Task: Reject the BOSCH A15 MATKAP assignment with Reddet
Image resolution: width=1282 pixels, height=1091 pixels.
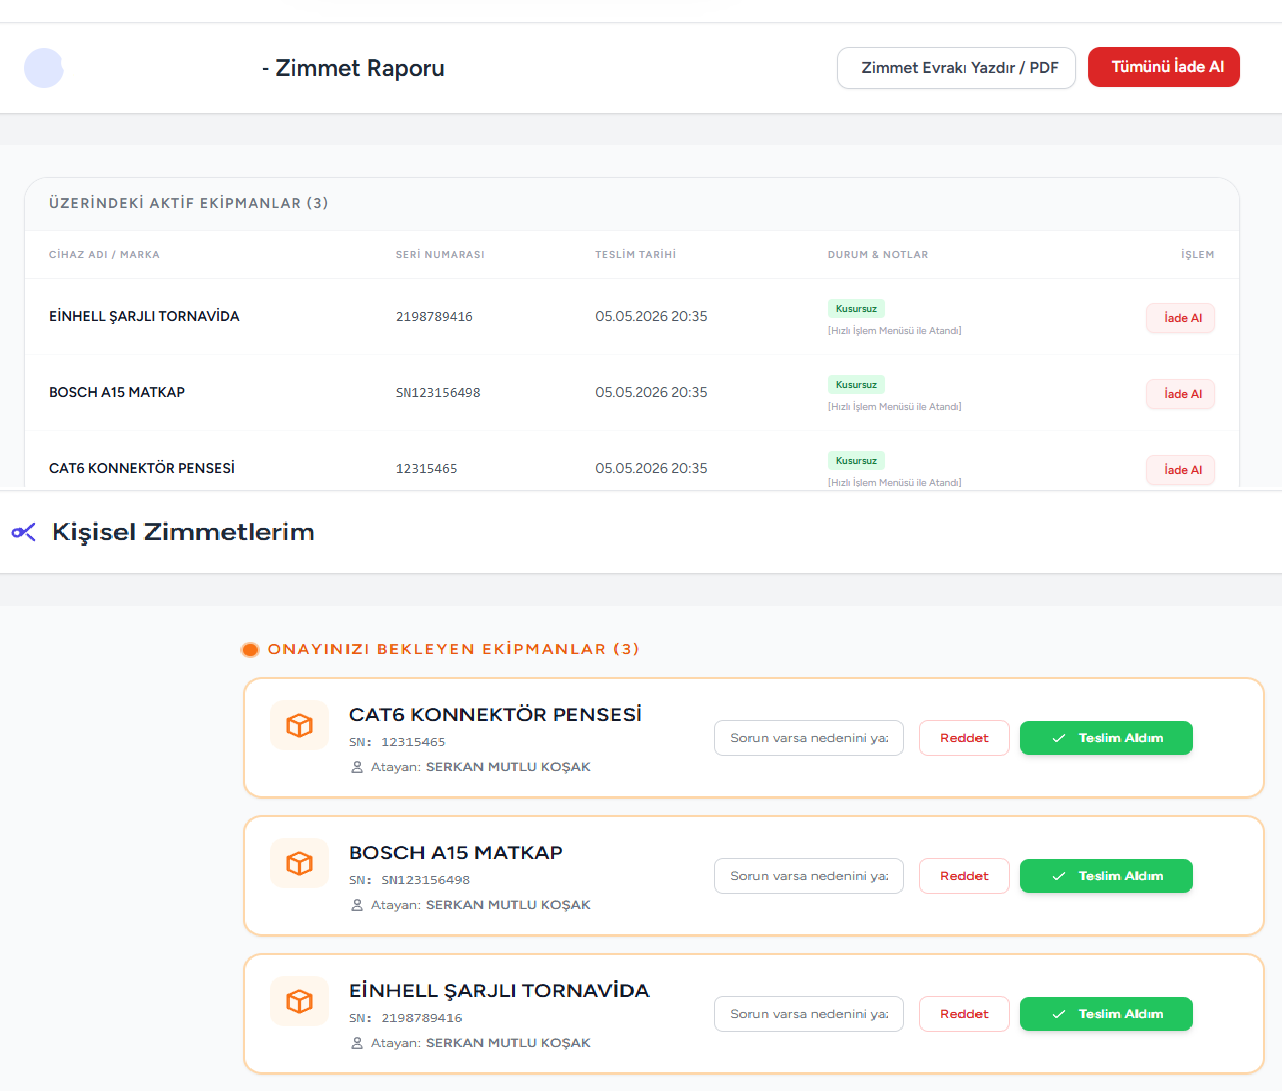Action: click(x=964, y=876)
